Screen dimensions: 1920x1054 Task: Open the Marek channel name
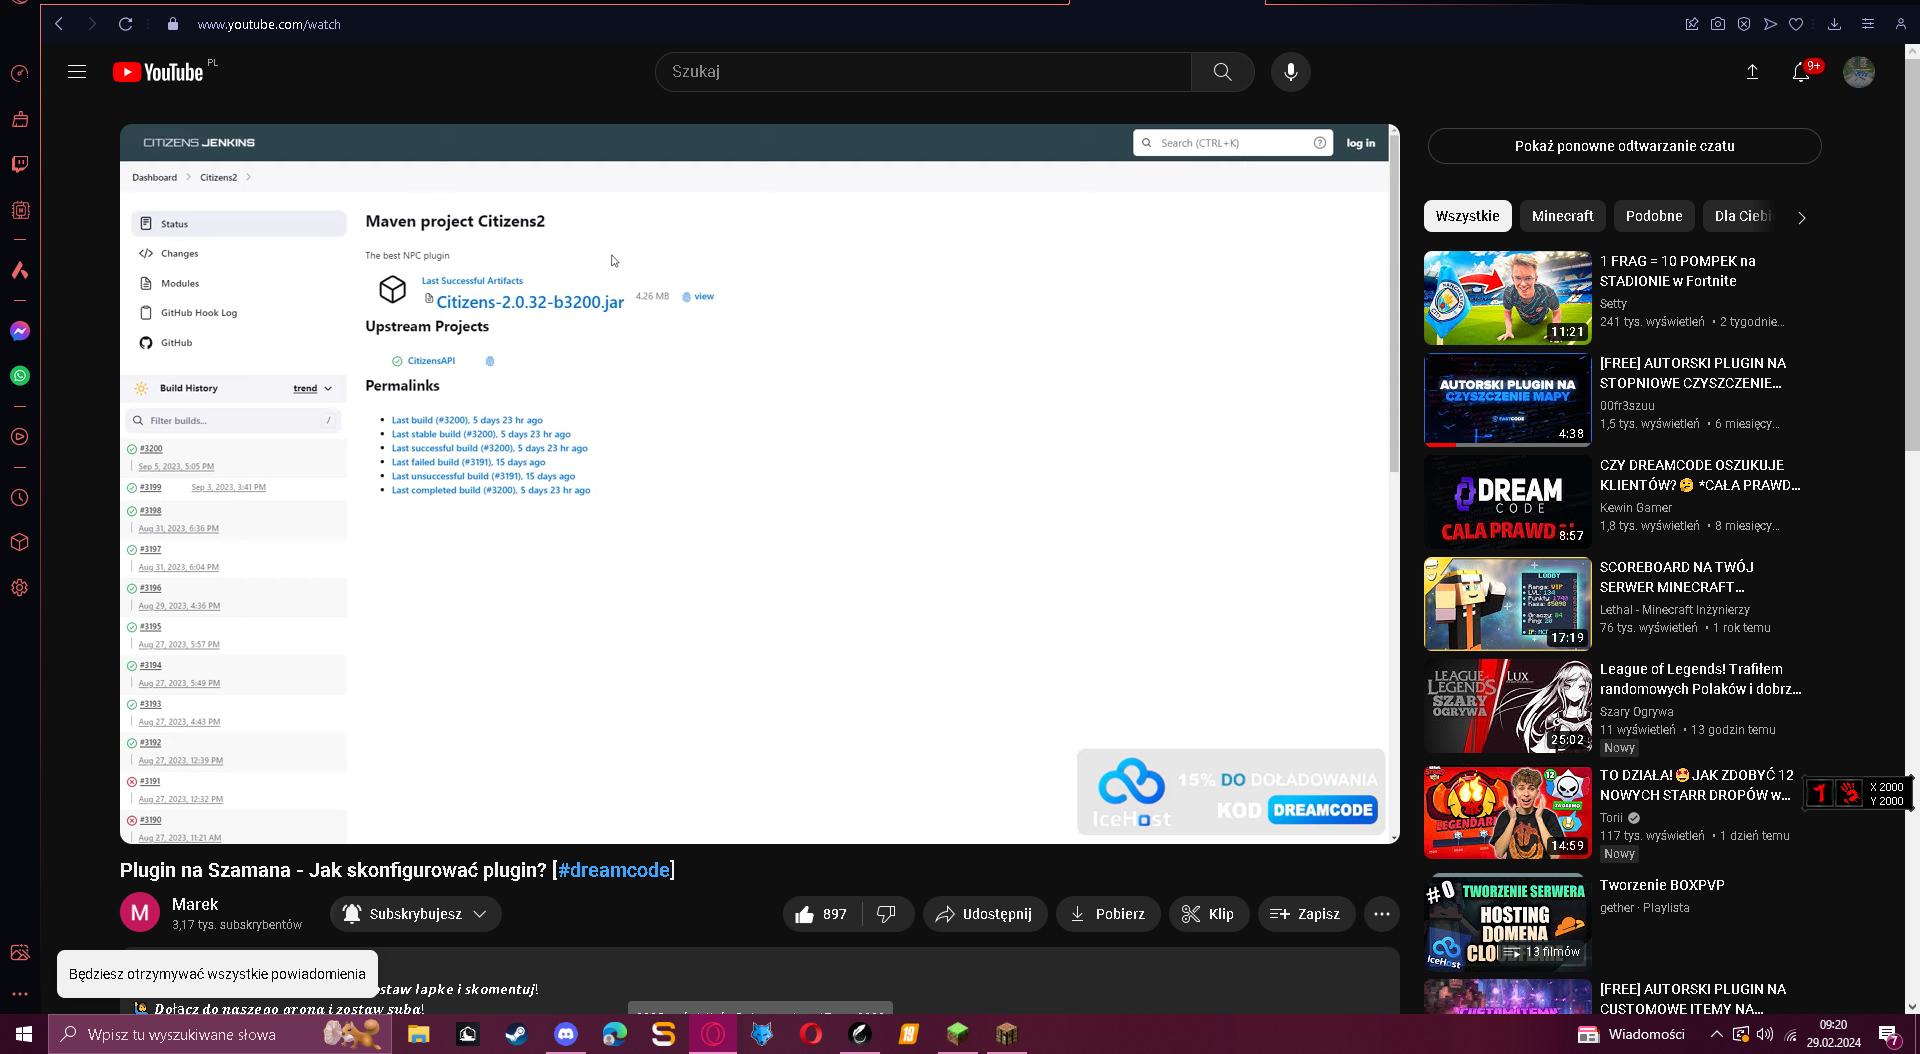click(x=195, y=904)
